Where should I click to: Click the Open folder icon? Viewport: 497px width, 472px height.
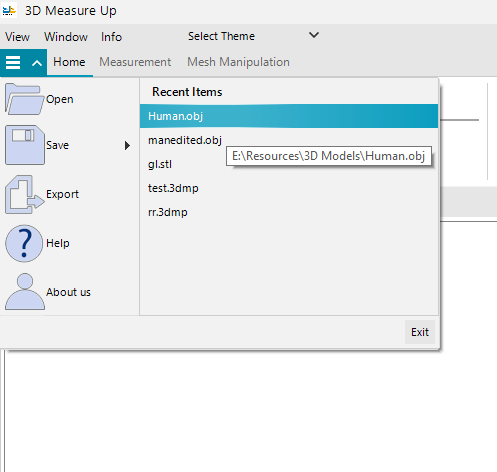[x=24, y=99]
